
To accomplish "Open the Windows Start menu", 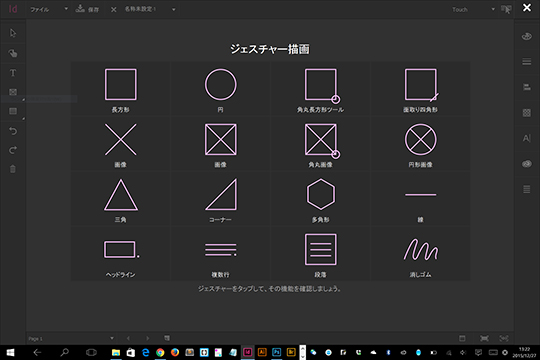I will (x=10, y=352).
